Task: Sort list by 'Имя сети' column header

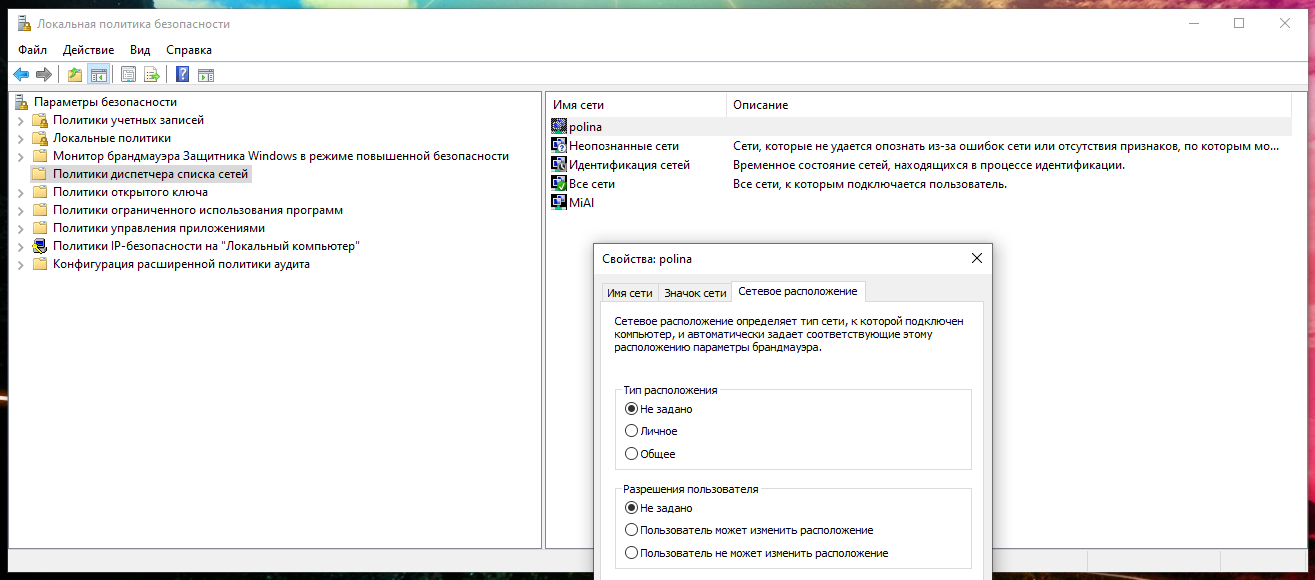Action: tap(636, 105)
